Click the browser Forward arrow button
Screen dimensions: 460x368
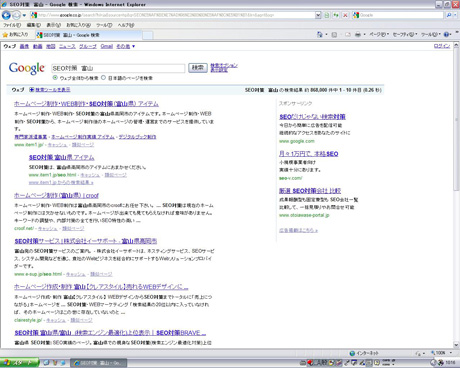pyautogui.click(x=16, y=15)
